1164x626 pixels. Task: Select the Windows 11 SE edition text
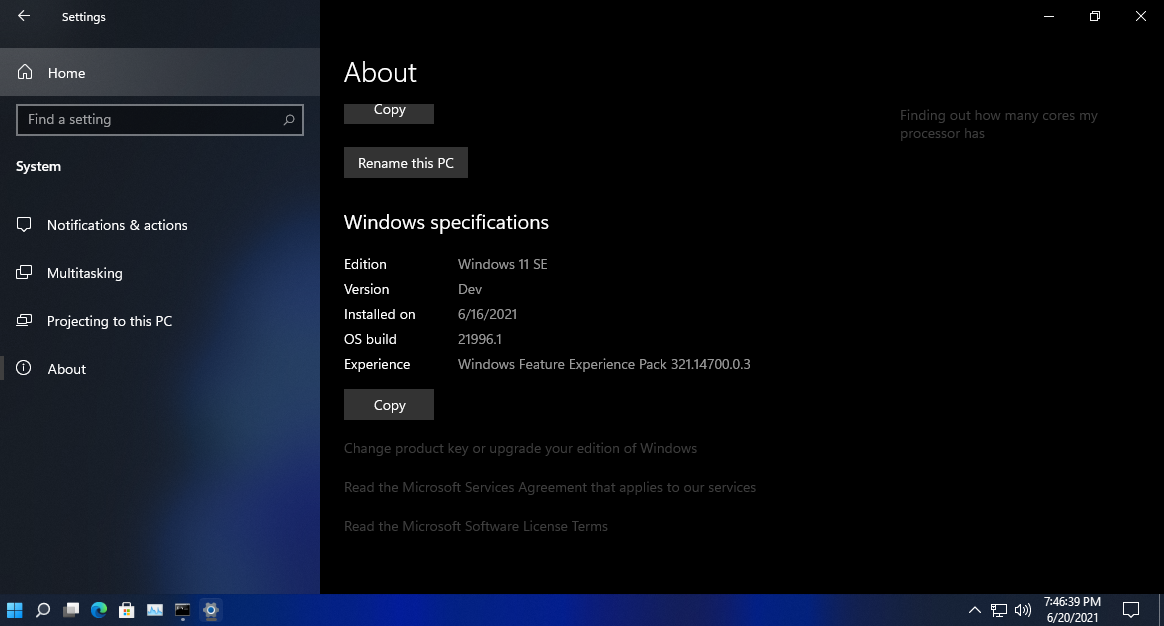503,264
